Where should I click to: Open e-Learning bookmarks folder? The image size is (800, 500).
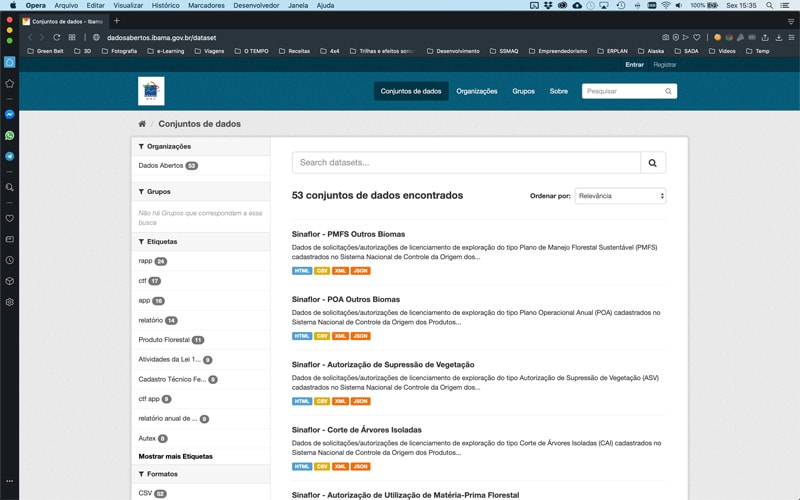165,51
